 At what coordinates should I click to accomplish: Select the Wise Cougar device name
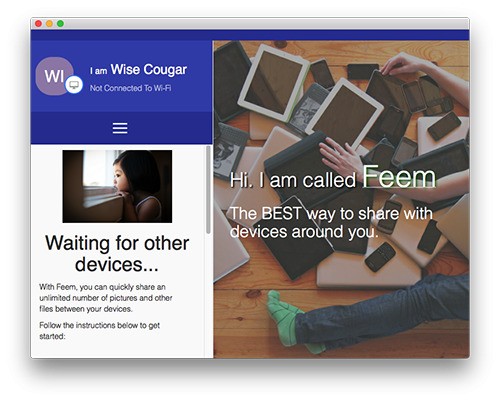click(x=149, y=70)
